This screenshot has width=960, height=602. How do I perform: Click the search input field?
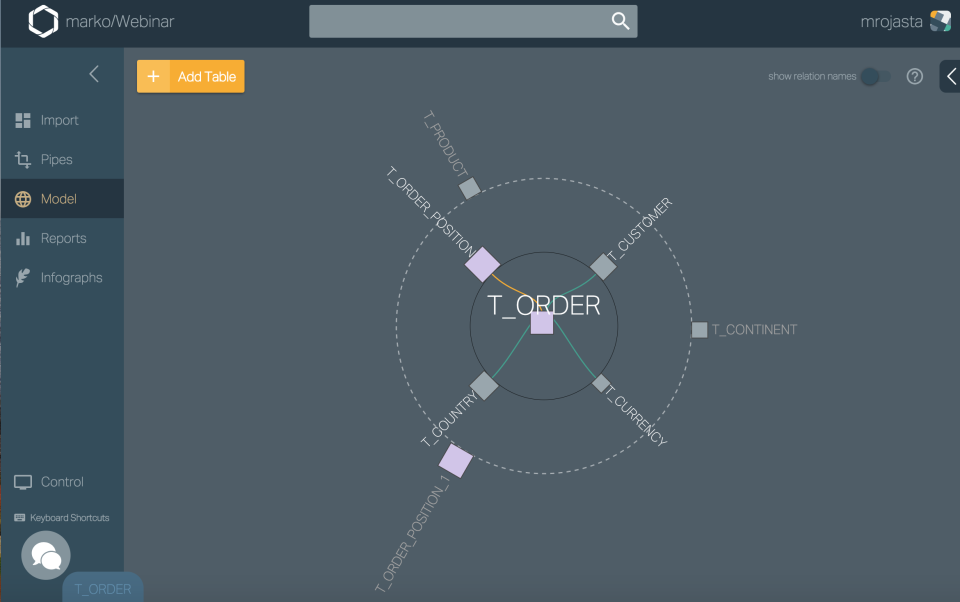click(x=460, y=21)
